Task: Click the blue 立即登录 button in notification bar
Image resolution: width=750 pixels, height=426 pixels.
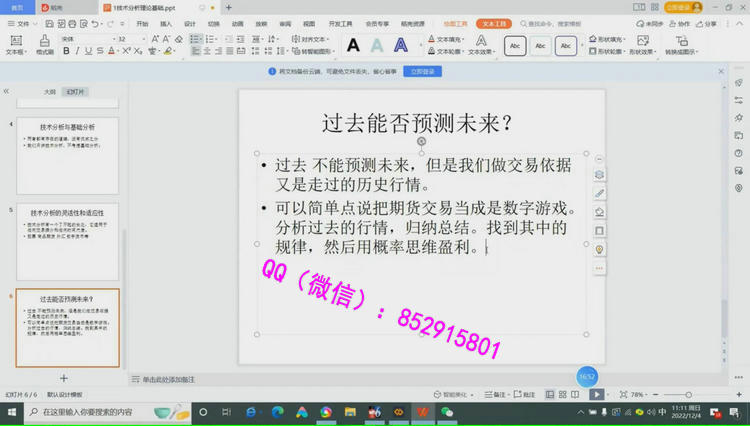Action: [422, 72]
